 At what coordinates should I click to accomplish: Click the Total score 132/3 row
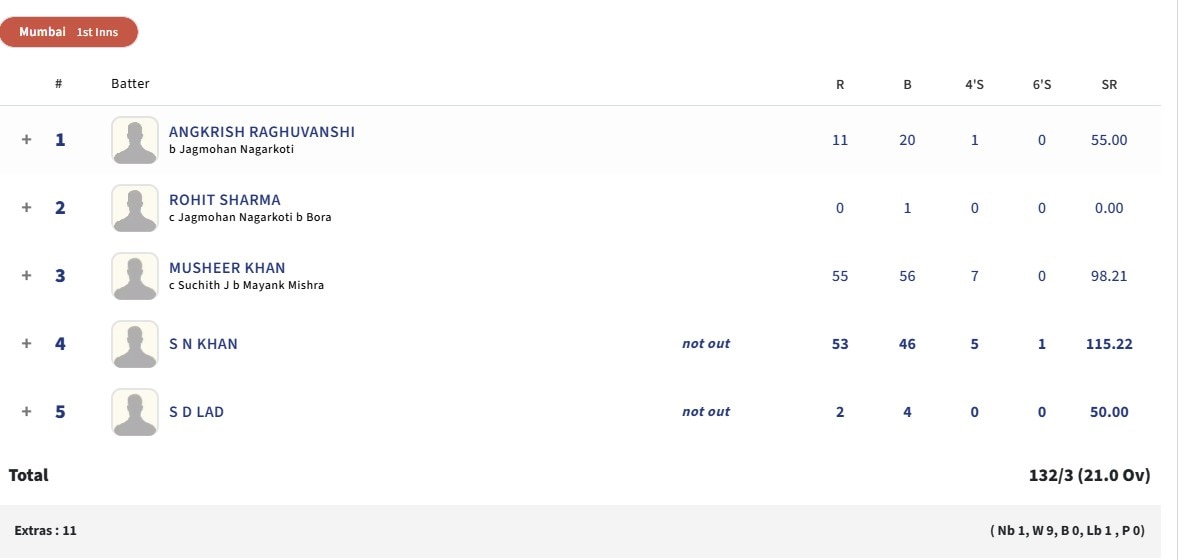[1089, 476]
